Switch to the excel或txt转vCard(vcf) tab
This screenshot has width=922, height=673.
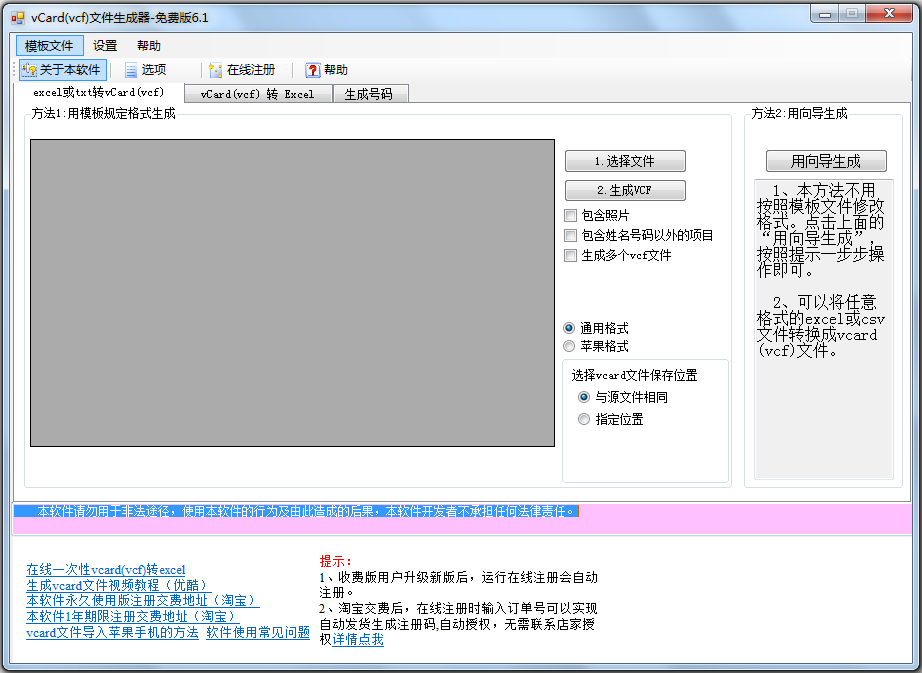click(99, 92)
